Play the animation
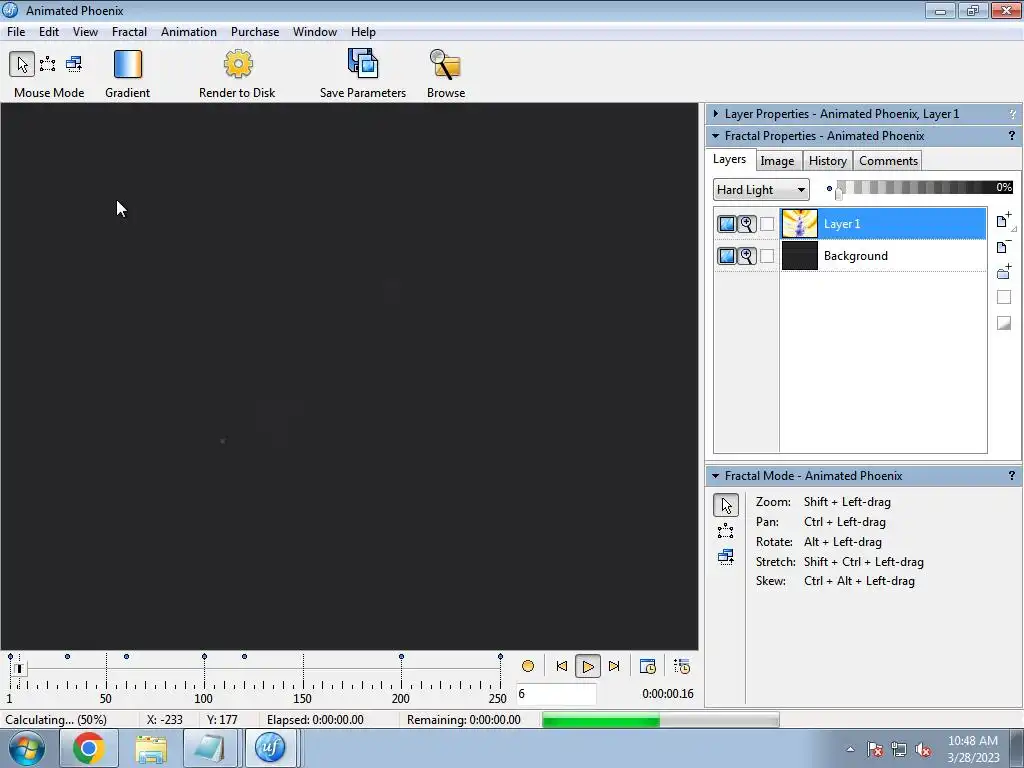1024x768 pixels. tap(588, 667)
